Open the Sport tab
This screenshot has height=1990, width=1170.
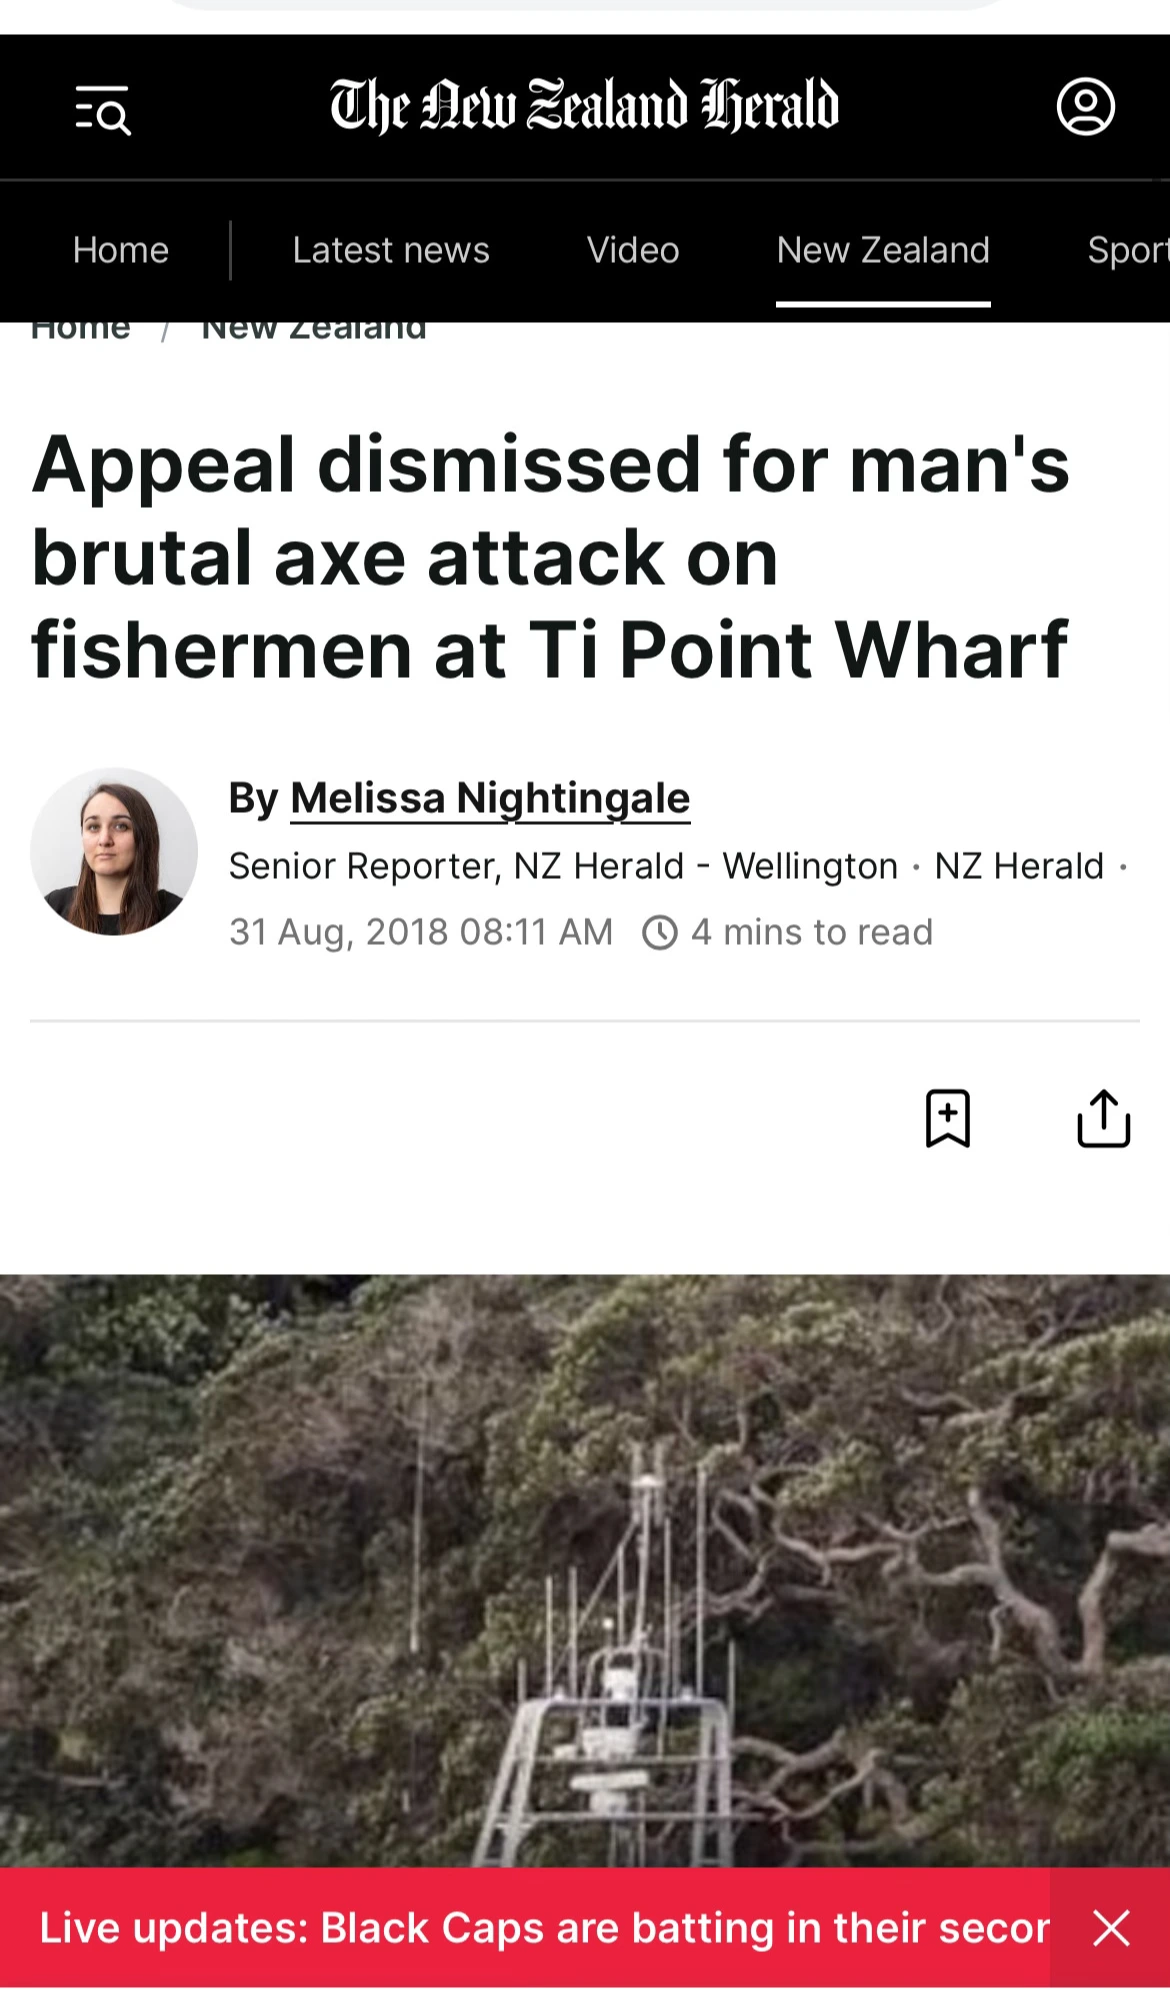click(x=1128, y=250)
